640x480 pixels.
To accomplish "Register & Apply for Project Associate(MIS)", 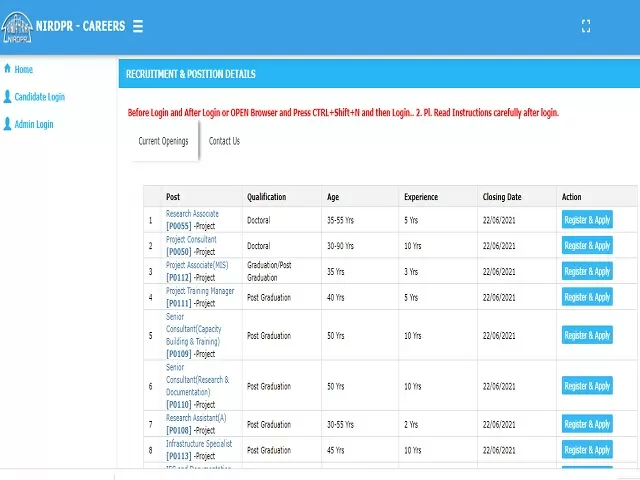I will pyautogui.click(x=587, y=272).
